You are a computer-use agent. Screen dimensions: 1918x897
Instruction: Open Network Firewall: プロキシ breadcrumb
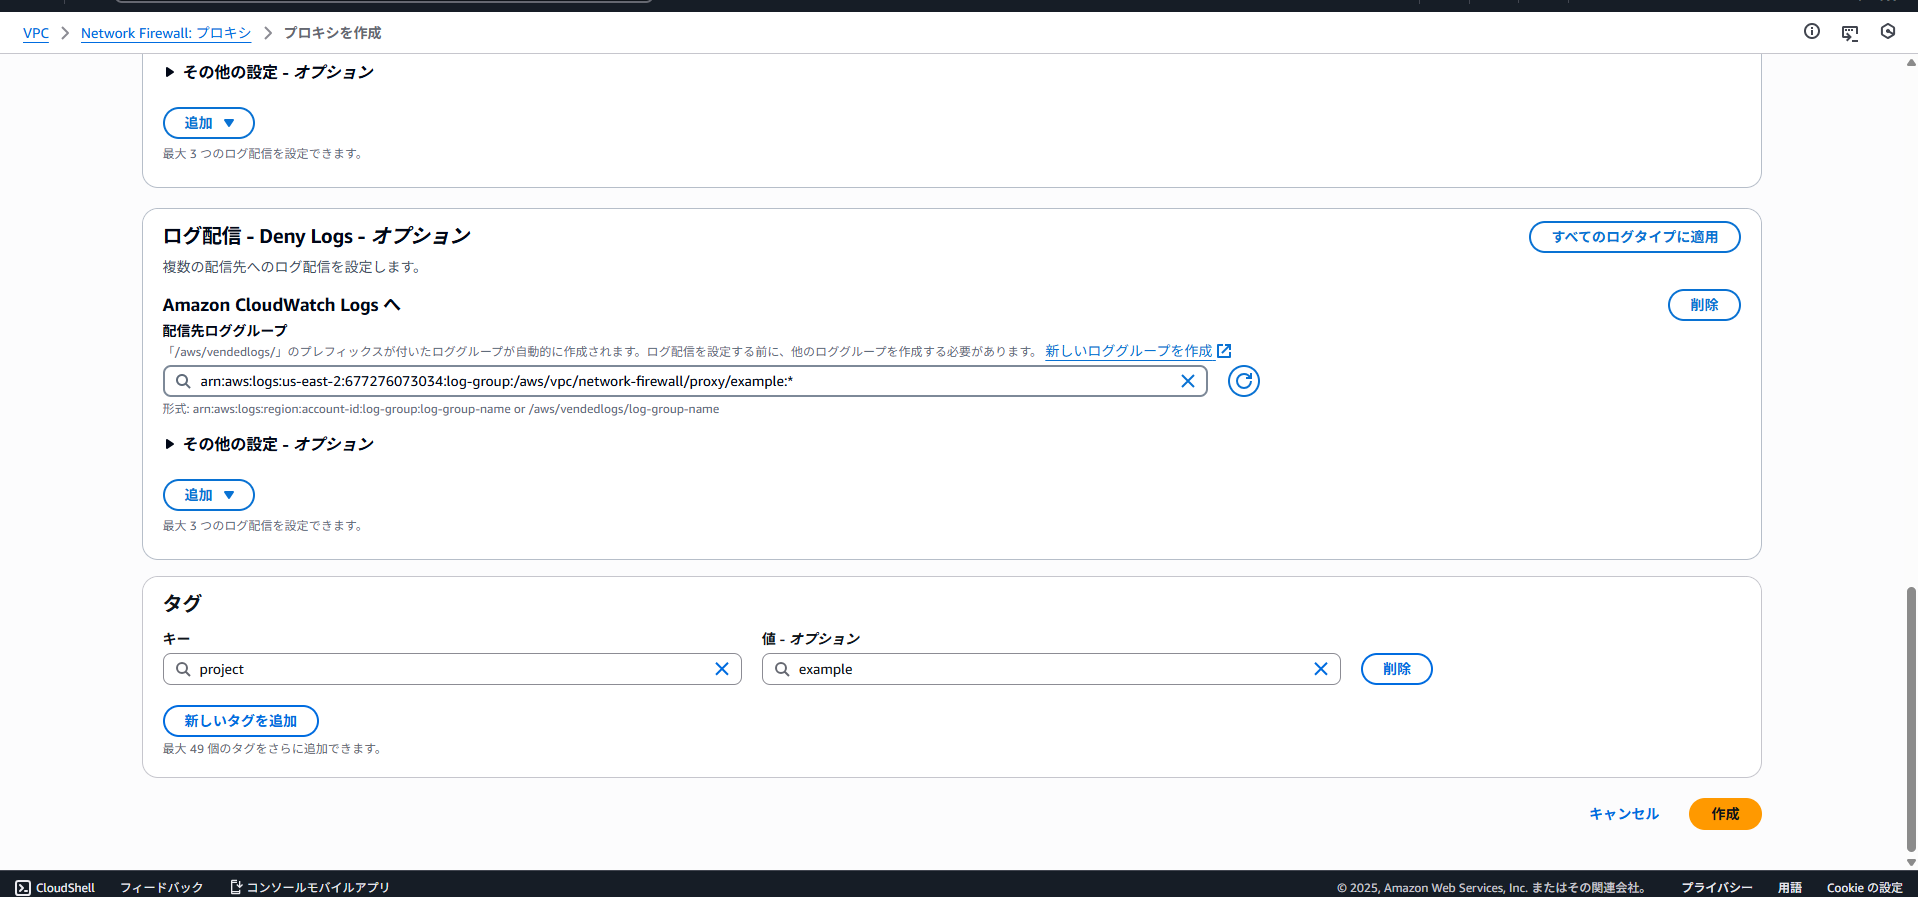166,33
